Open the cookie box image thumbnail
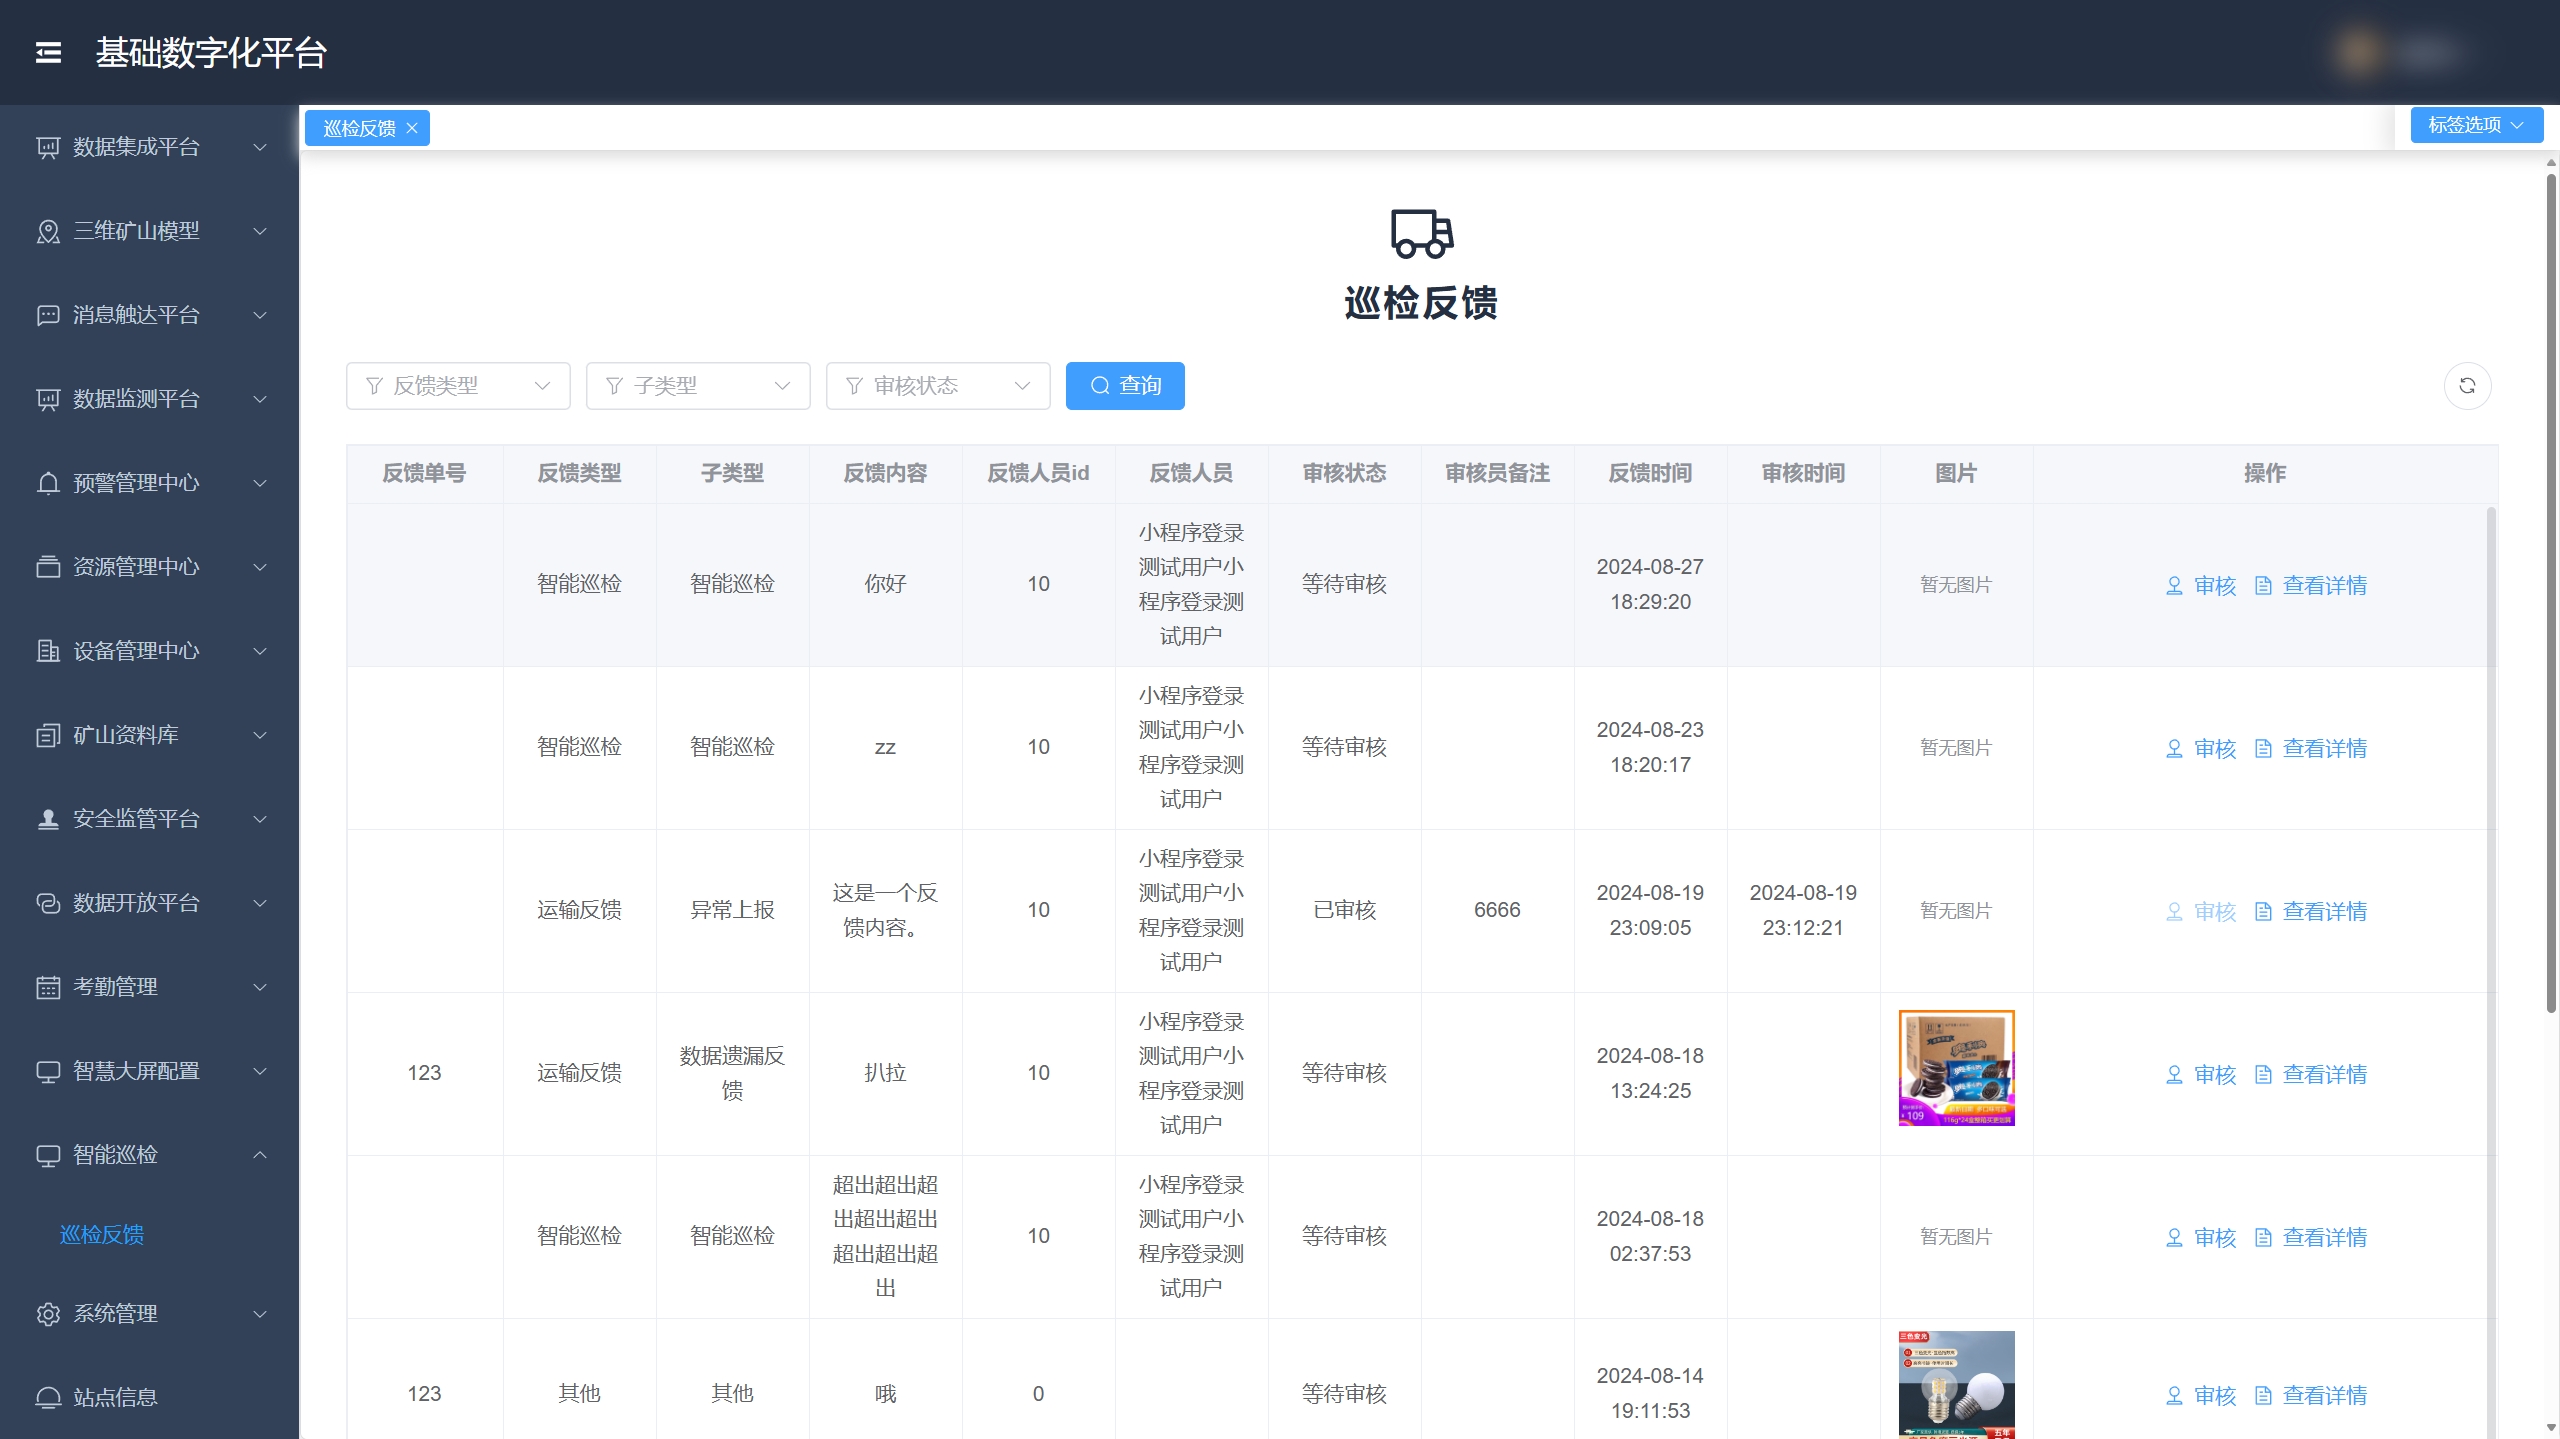The image size is (2560, 1439). tap(1956, 1068)
